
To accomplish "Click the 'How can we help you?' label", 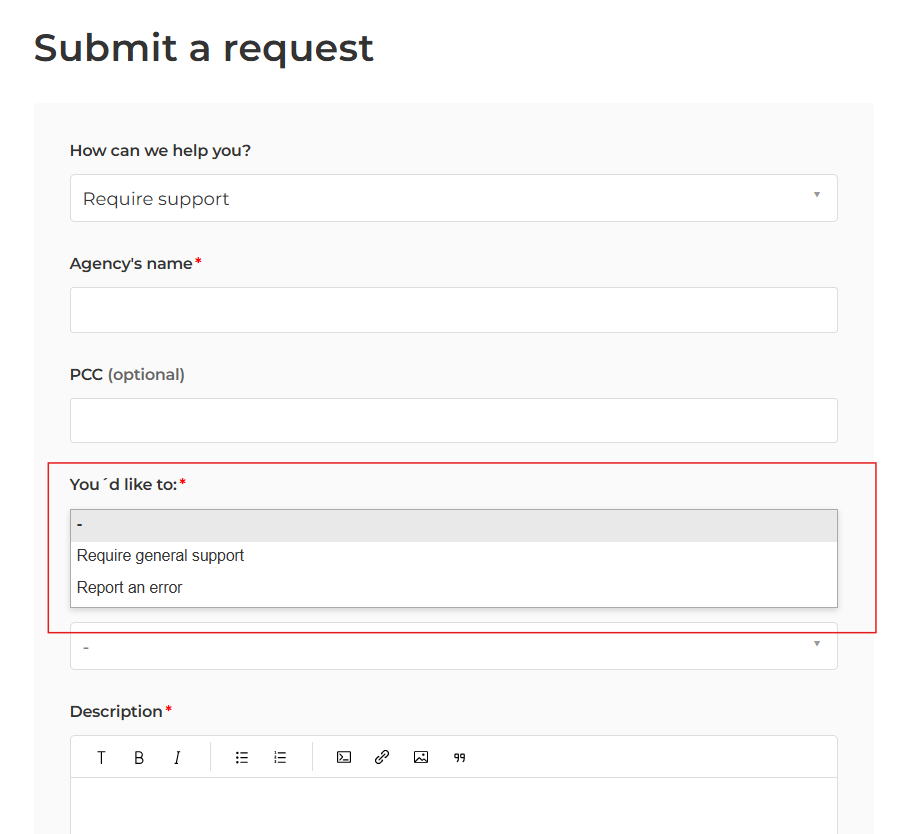I will pyautogui.click(x=160, y=151).
